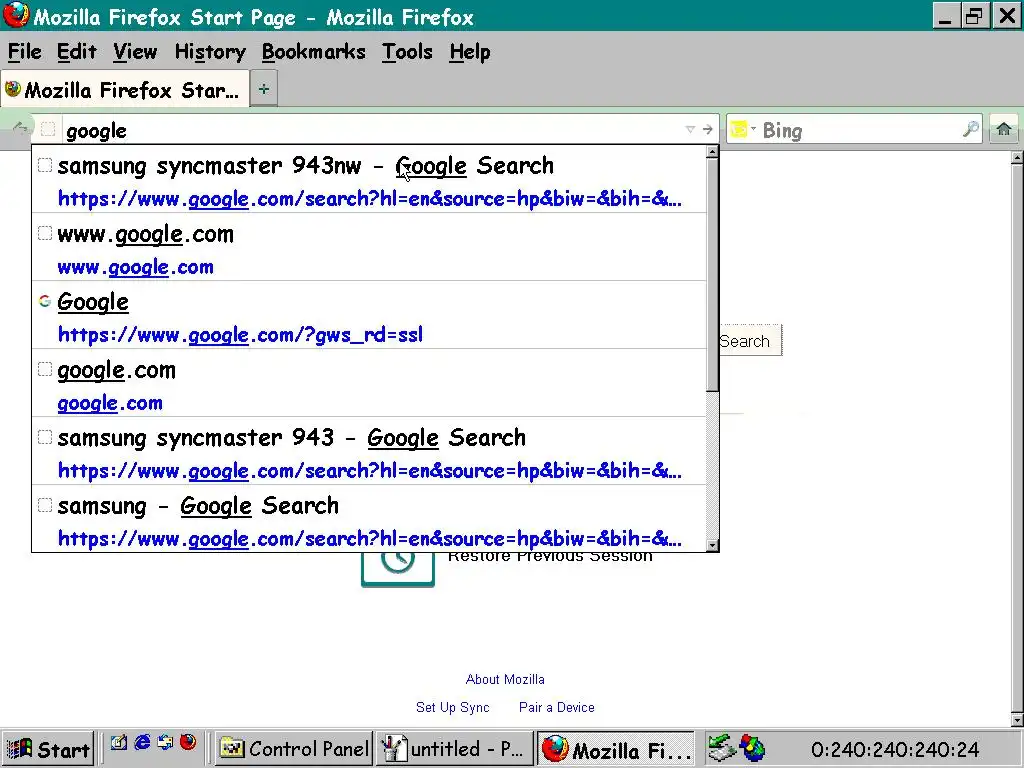
Task: Click the site identity icon beside the URL
Action: [48, 129]
